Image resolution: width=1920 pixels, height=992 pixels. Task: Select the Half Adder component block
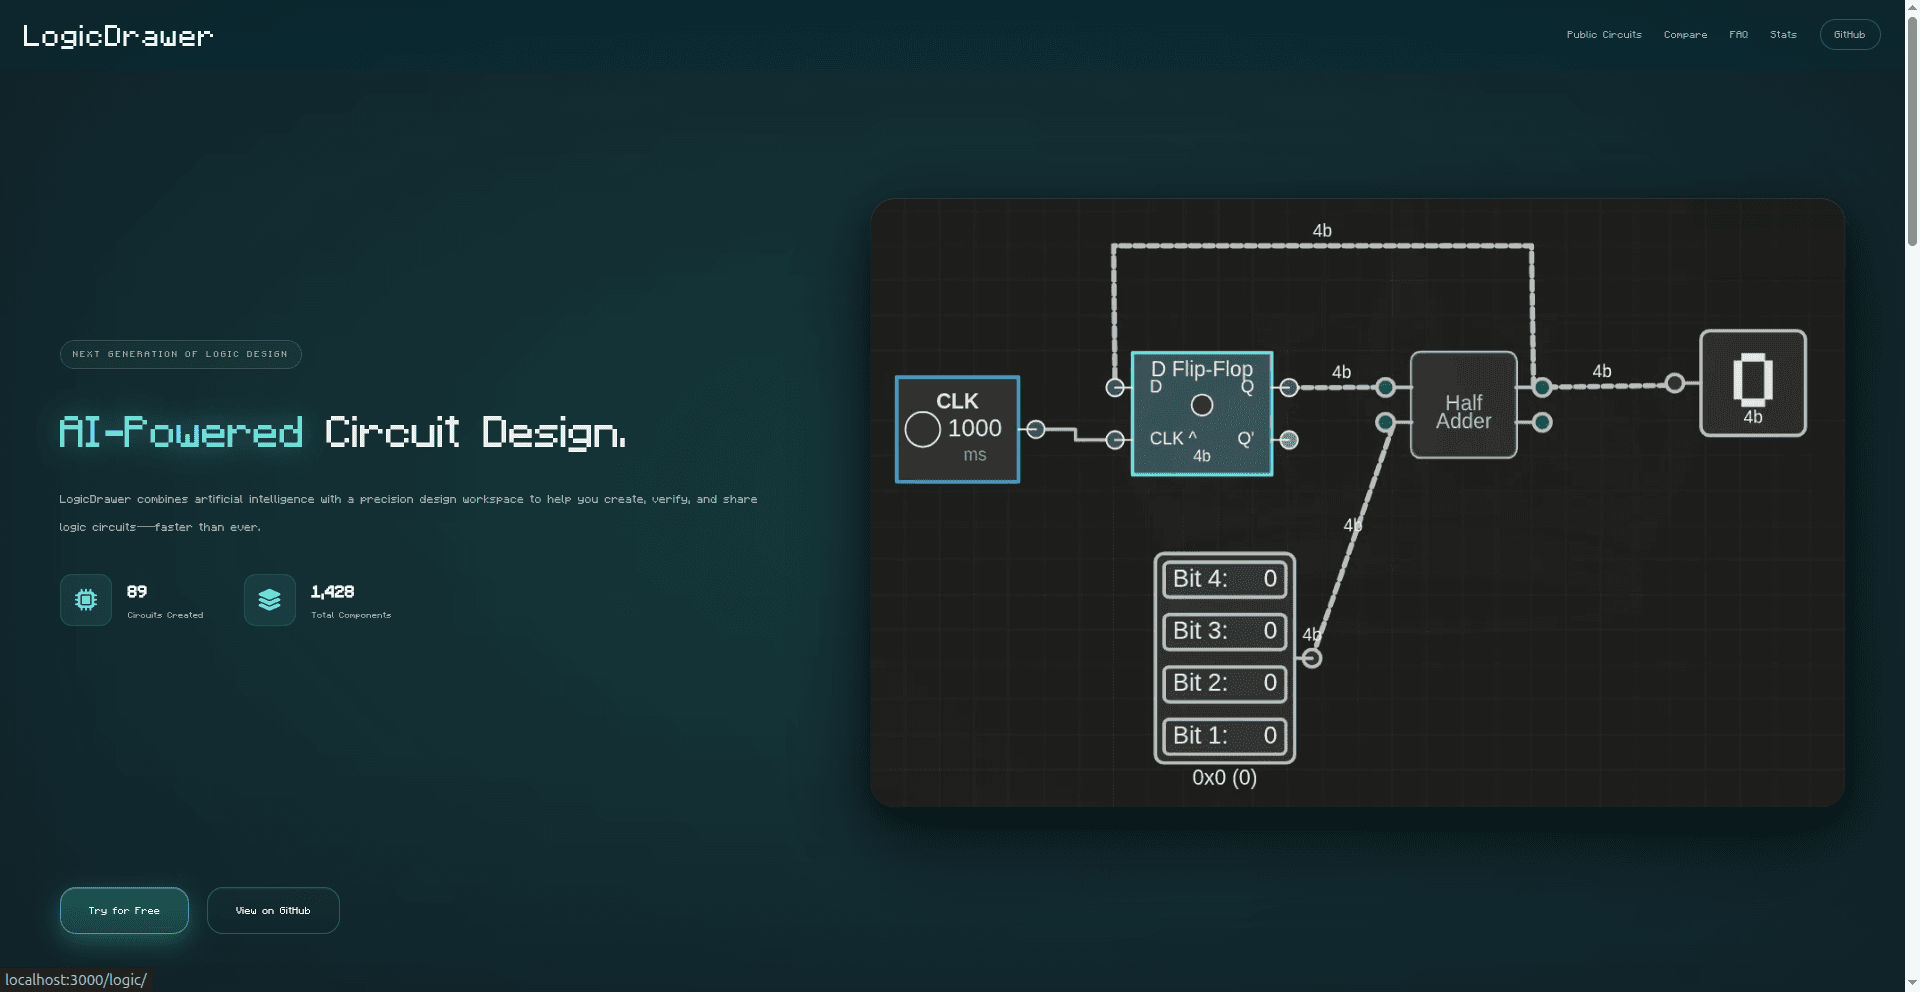pyautogui.click(x=1463, y=405)
